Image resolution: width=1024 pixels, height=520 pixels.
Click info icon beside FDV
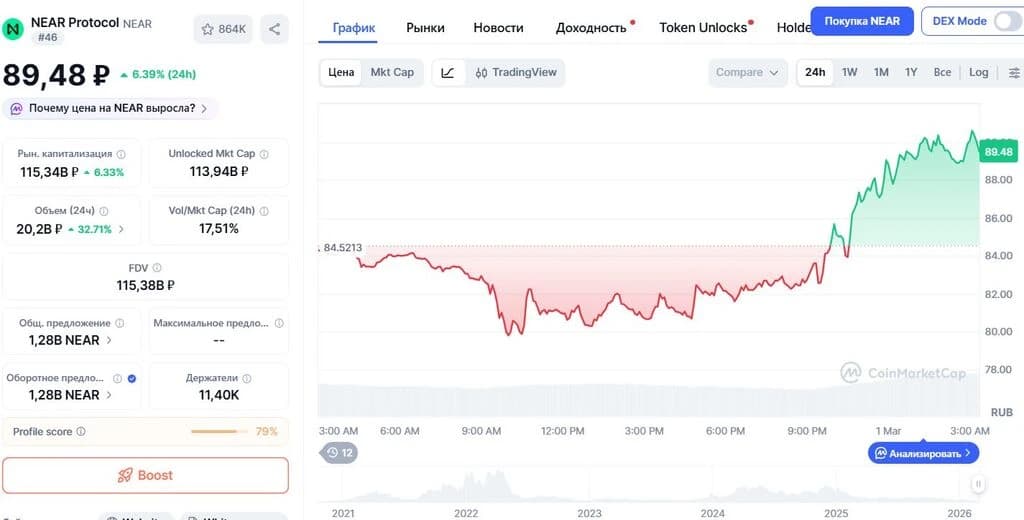(157, 268)
